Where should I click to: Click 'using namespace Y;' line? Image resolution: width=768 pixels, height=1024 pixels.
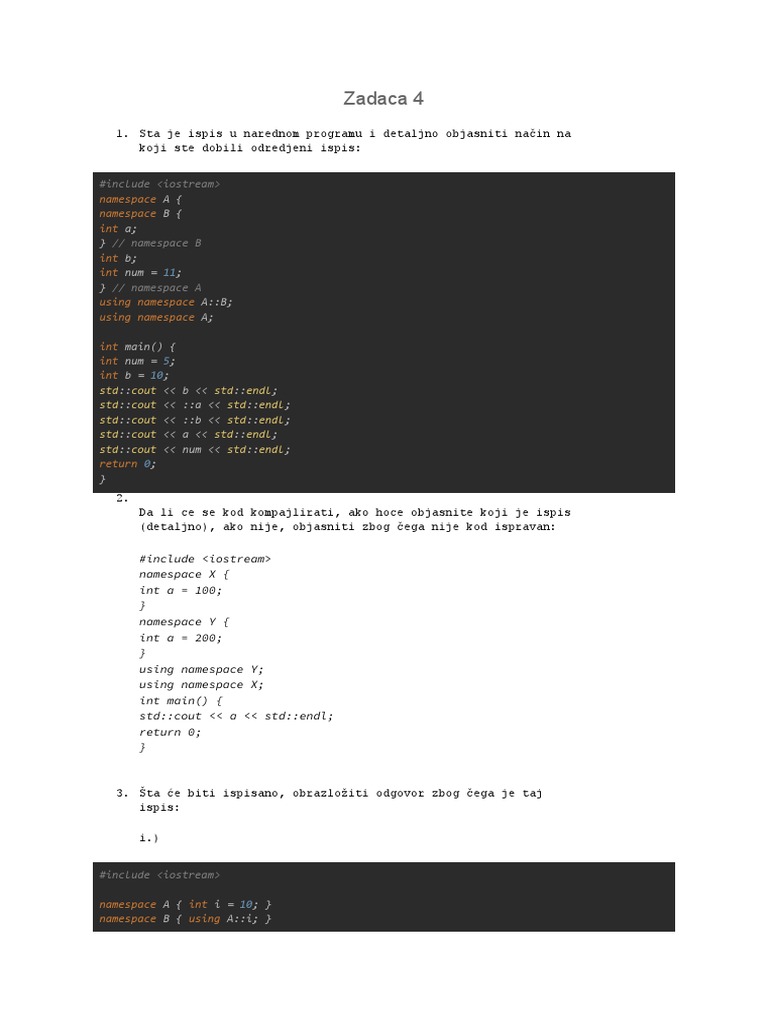click(x=201, y=669)
